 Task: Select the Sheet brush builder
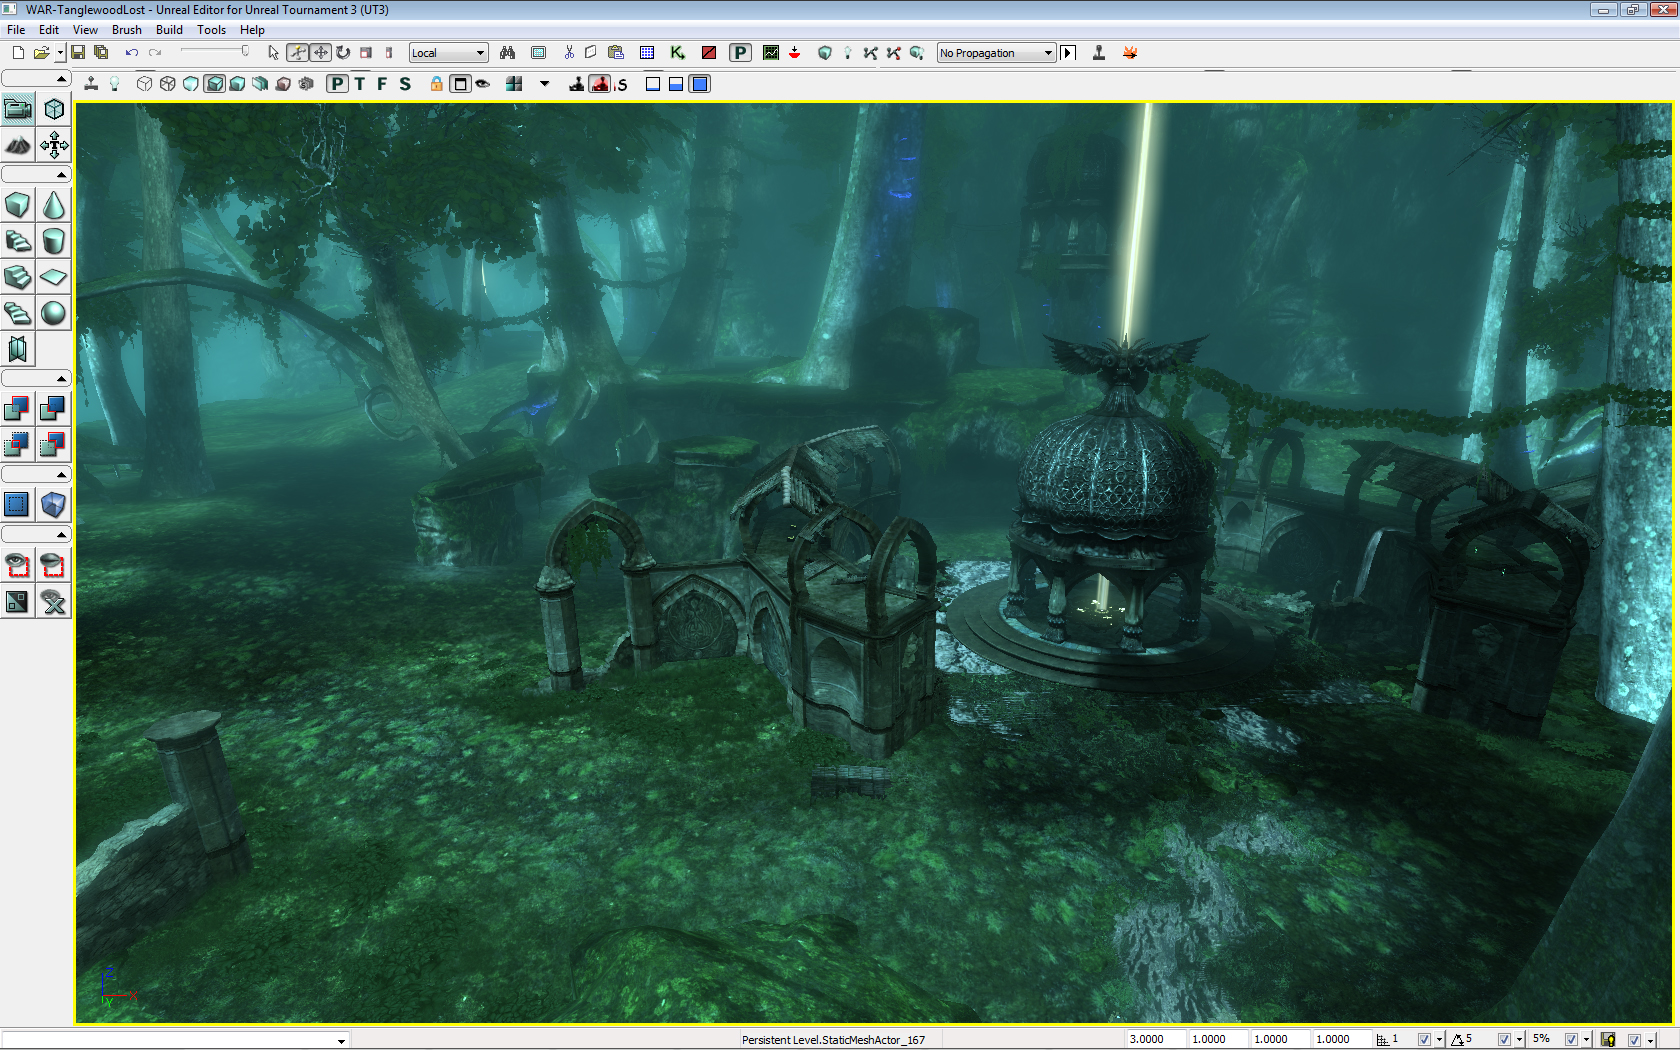[54, 277]
